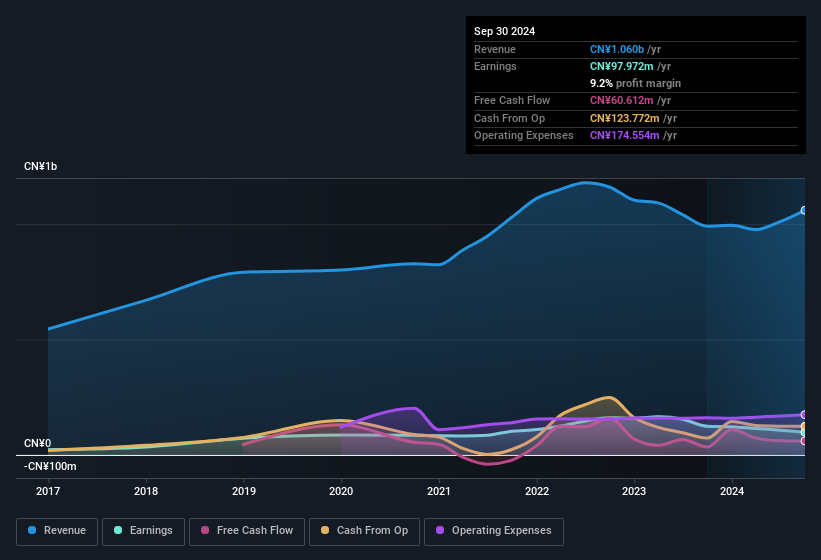Click the Earnings row label in tooltip
821x560 pixels.
tap(495, 66)
